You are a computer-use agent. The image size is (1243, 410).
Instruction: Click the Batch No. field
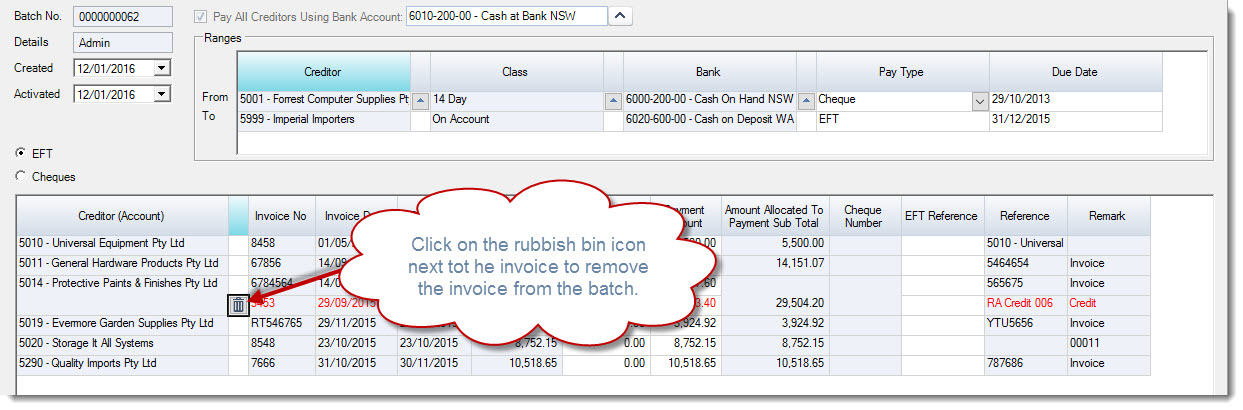point(123,17)
